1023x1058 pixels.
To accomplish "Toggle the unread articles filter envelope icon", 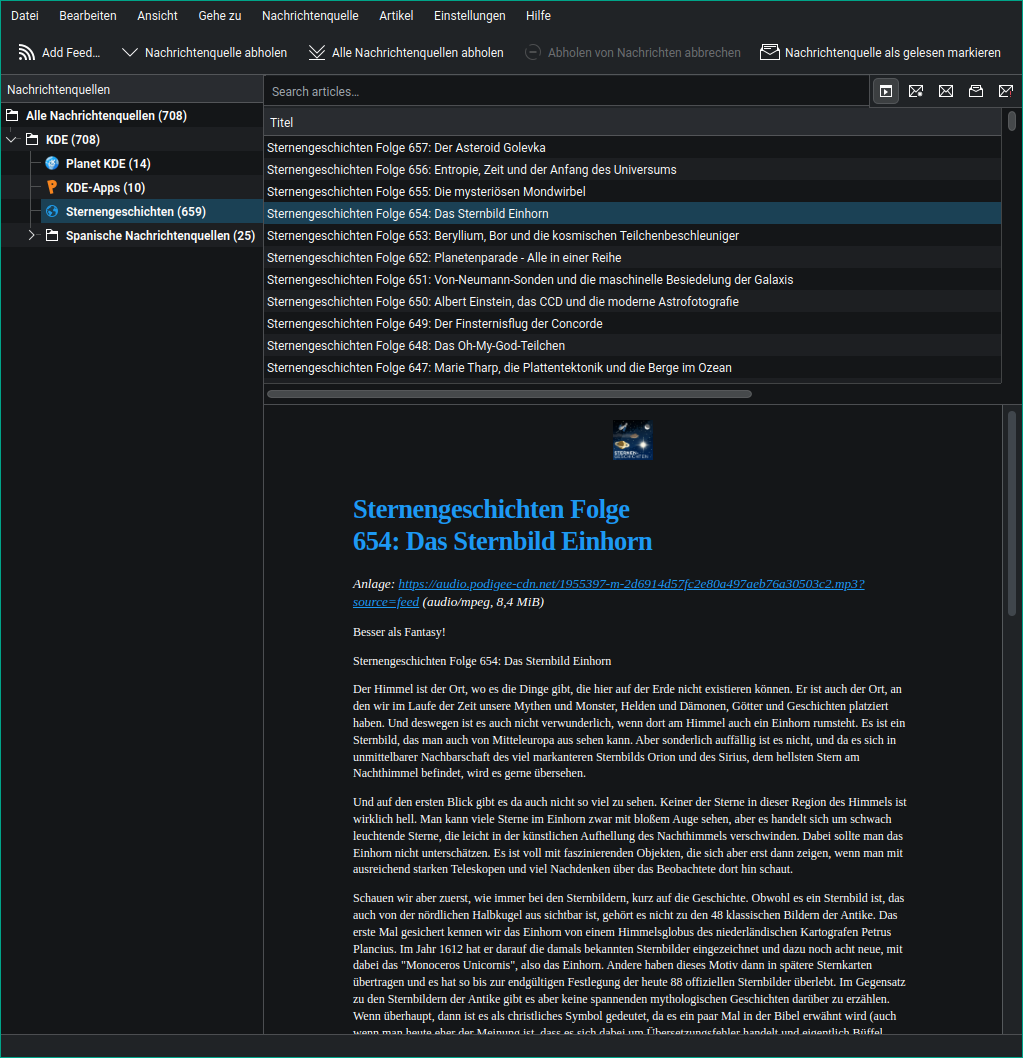I will click(946, 91).
